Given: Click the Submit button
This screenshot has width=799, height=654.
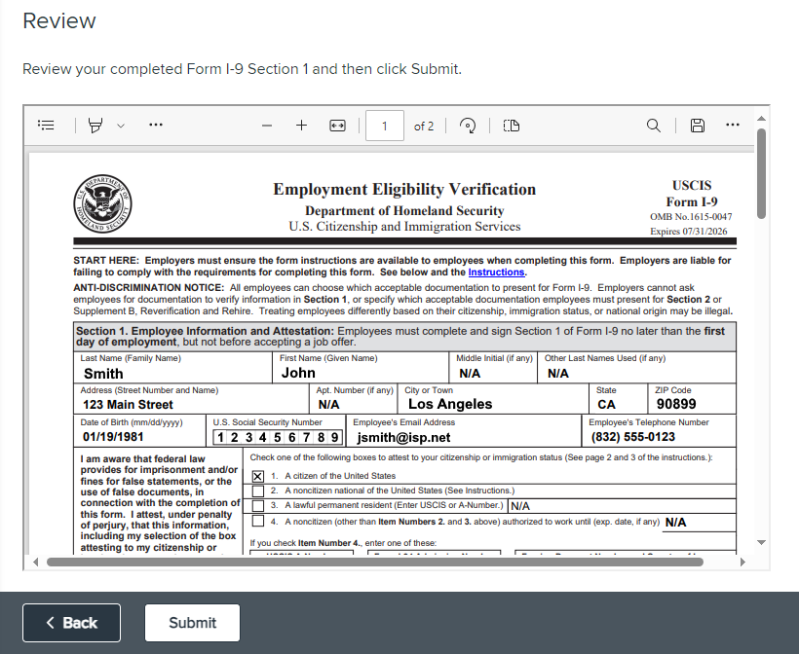Looking at the screenshot, I should [192, 622].
